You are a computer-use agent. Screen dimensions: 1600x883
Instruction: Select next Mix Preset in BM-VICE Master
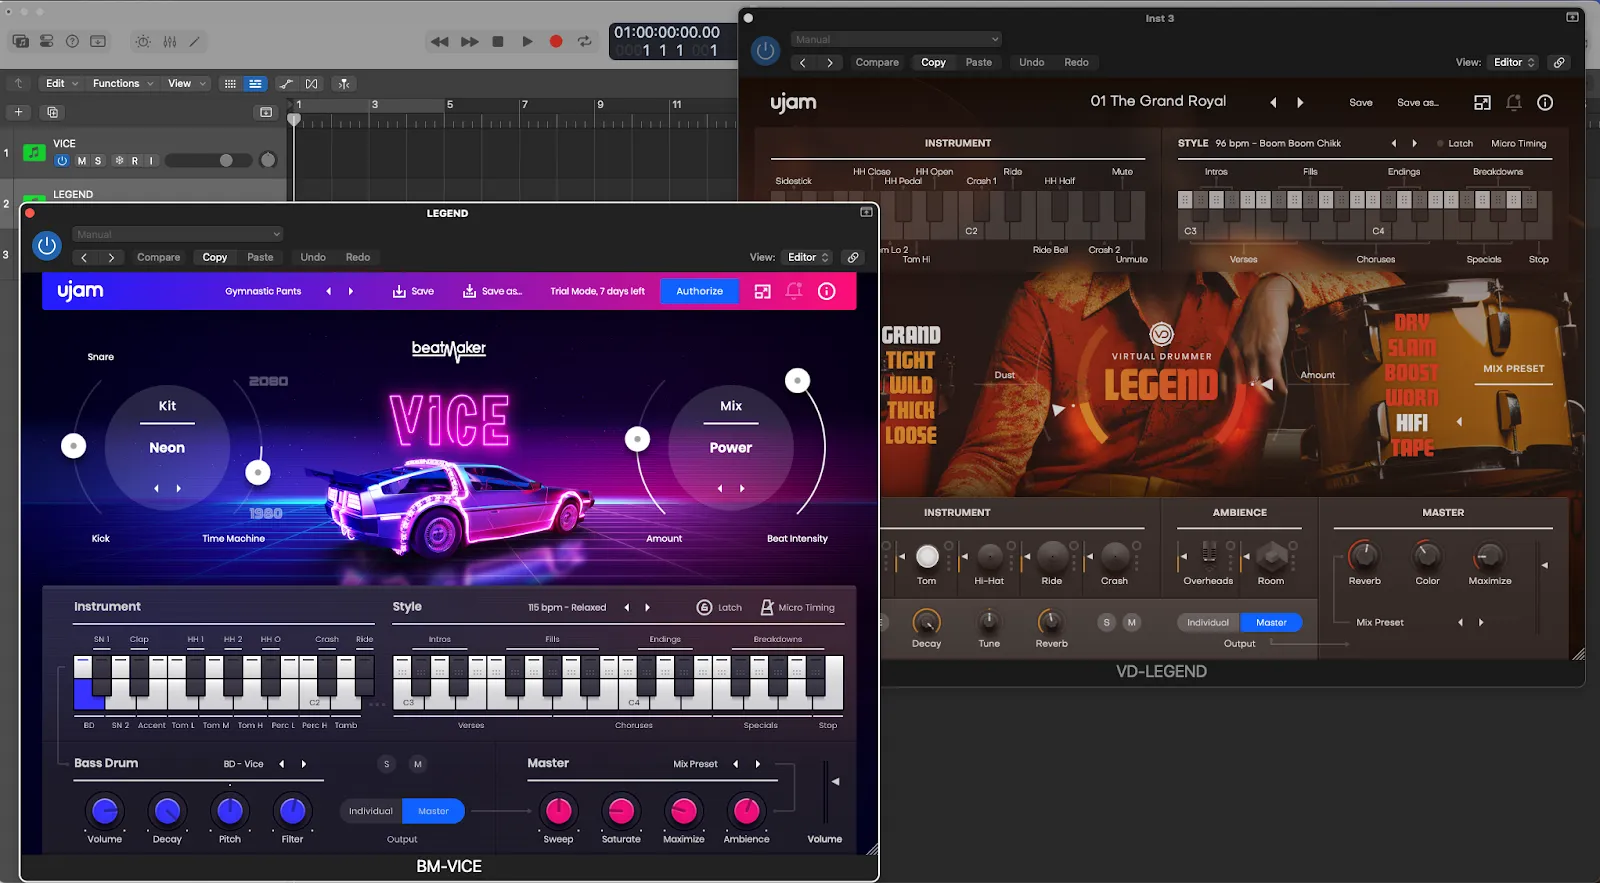(x=758, y=764)
